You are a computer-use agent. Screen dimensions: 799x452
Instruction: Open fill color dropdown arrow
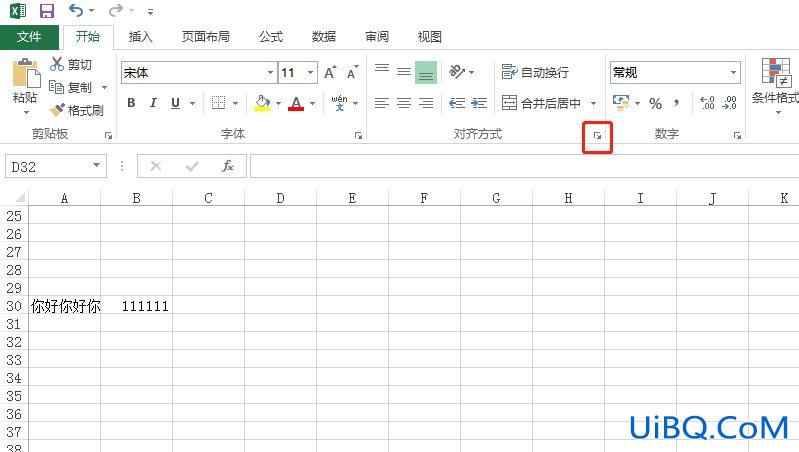[278, 103]
